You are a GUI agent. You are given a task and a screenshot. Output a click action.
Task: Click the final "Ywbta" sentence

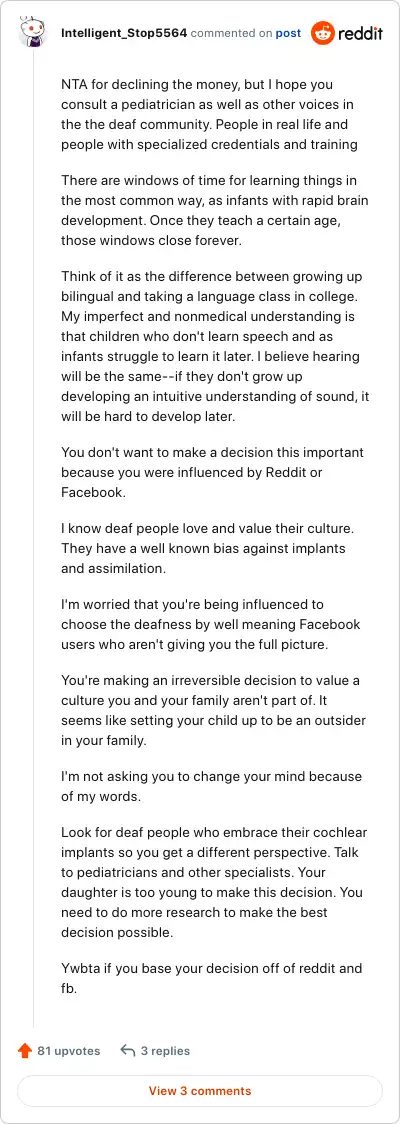pyautogui.click(x=211, y=977)
